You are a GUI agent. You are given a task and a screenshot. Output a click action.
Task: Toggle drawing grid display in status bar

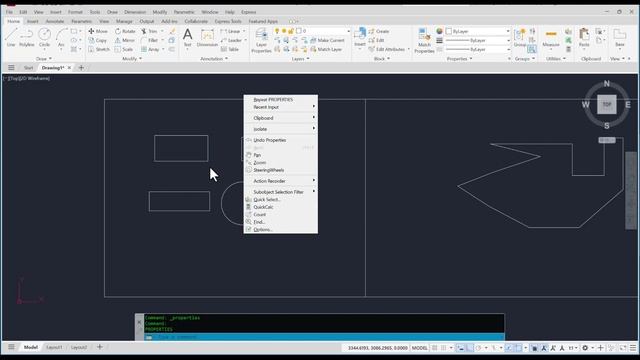point(434,348)
